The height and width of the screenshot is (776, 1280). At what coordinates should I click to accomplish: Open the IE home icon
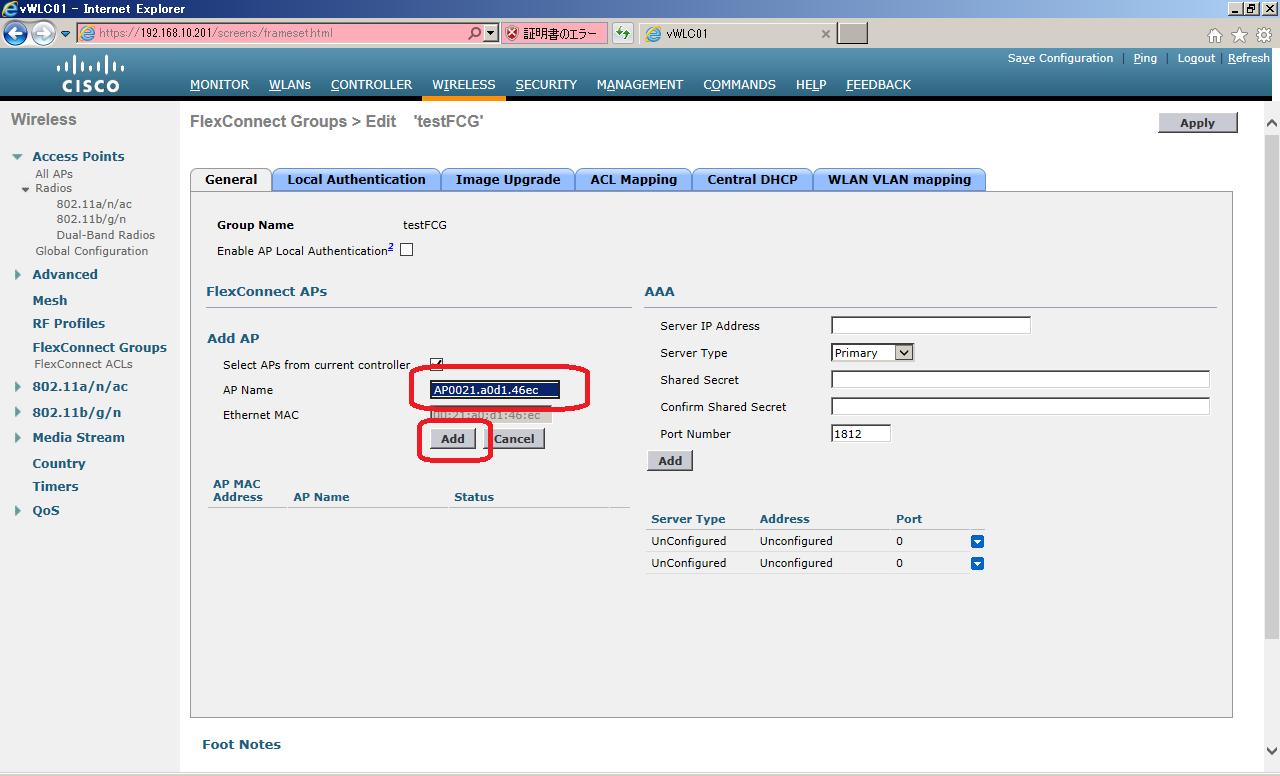point(1215,35)
